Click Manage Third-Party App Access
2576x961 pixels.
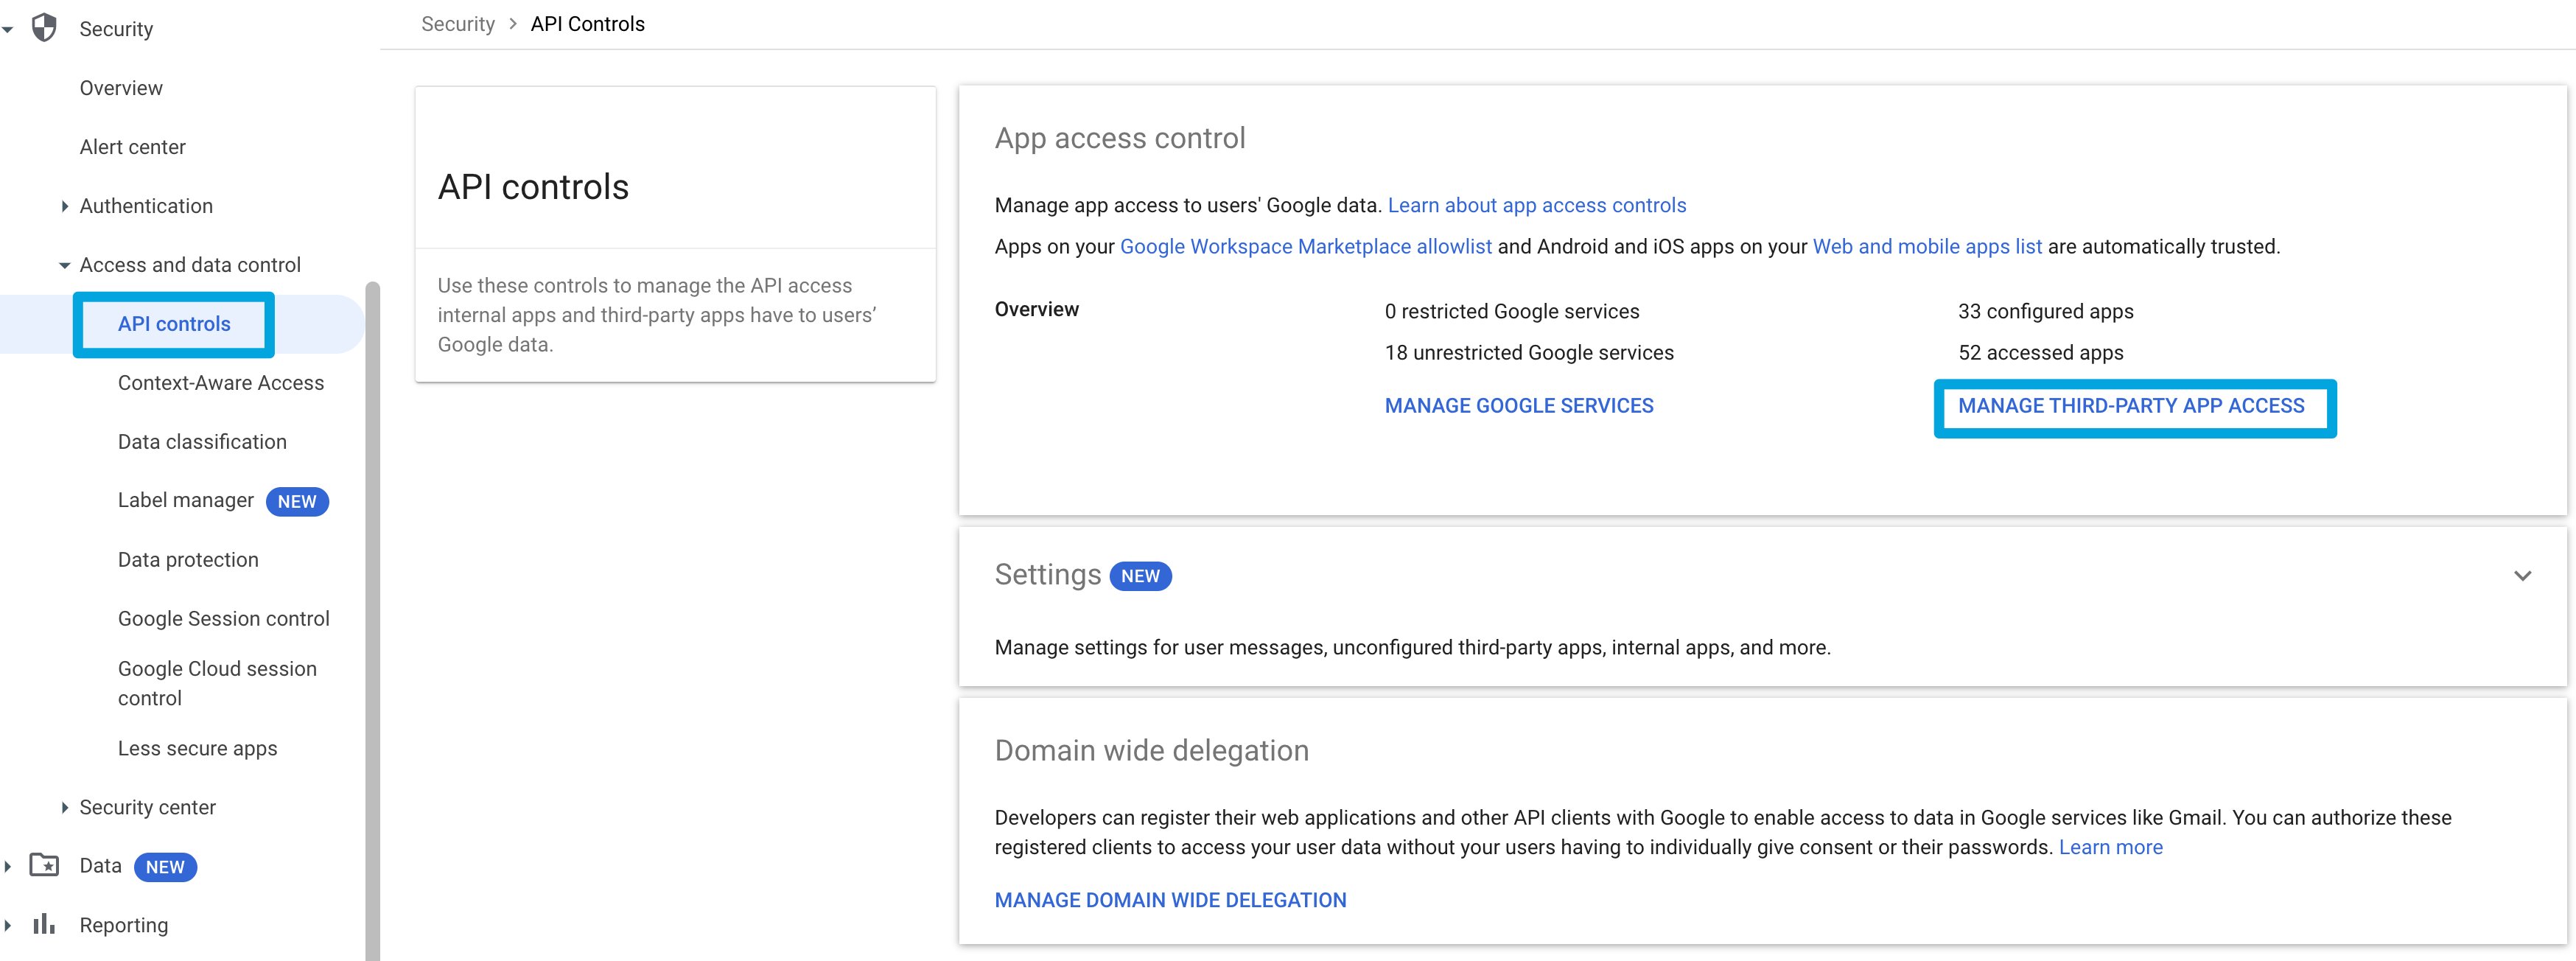tap(2130, 405)
